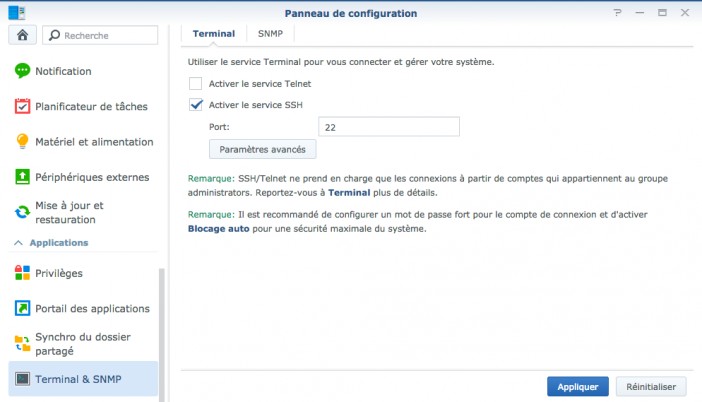Enable the Activer le service Telnet checkbox
This screenshot has width=702, height=402.
196,84
